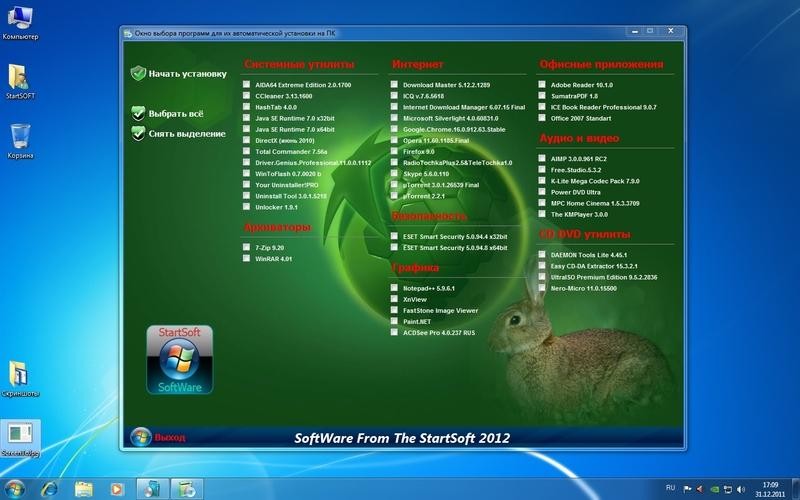Click the DirectX (июнь 2010) label
800x500 pixels.
point(285,140)
